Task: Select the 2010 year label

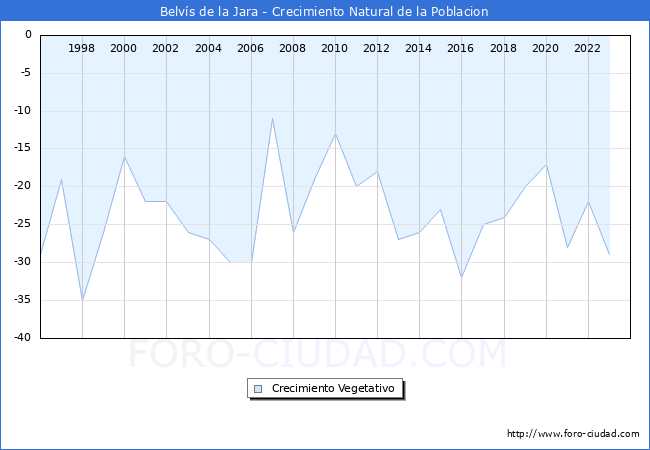Action: pos(334,48)
